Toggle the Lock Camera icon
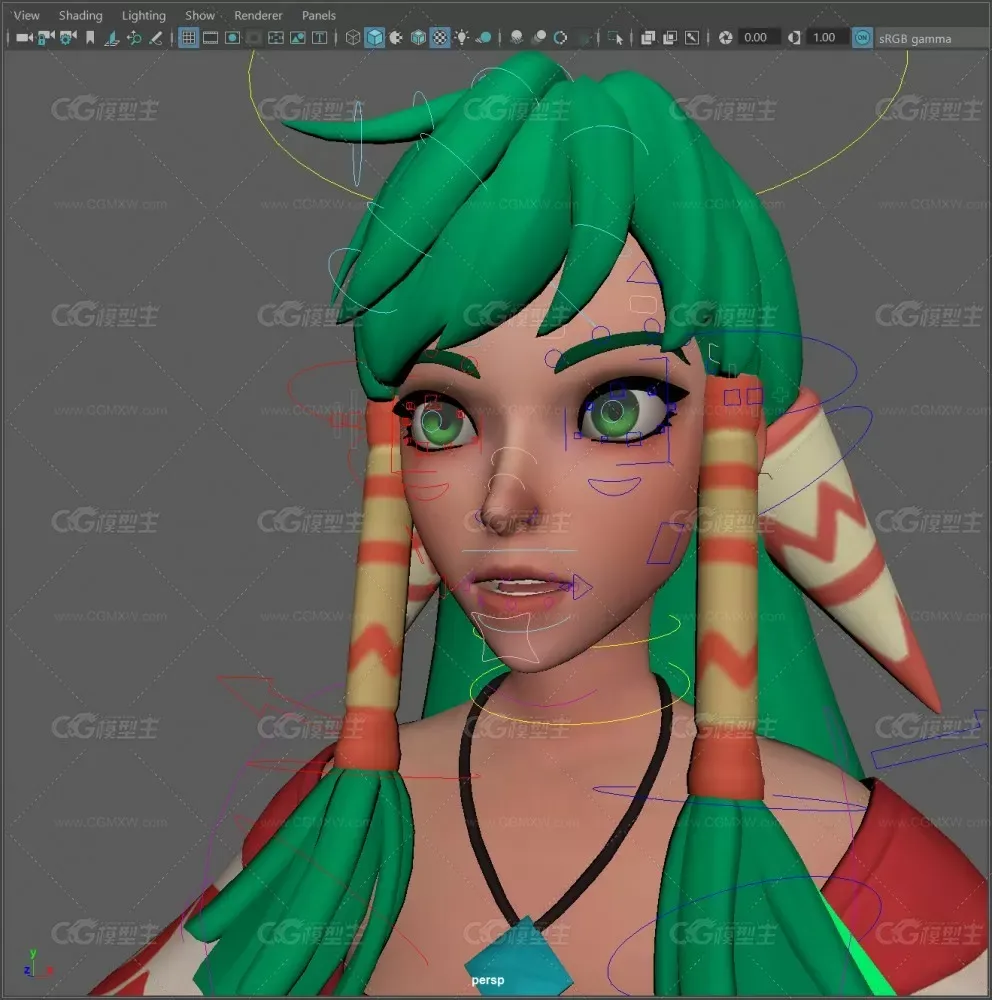 coord(46,38)
